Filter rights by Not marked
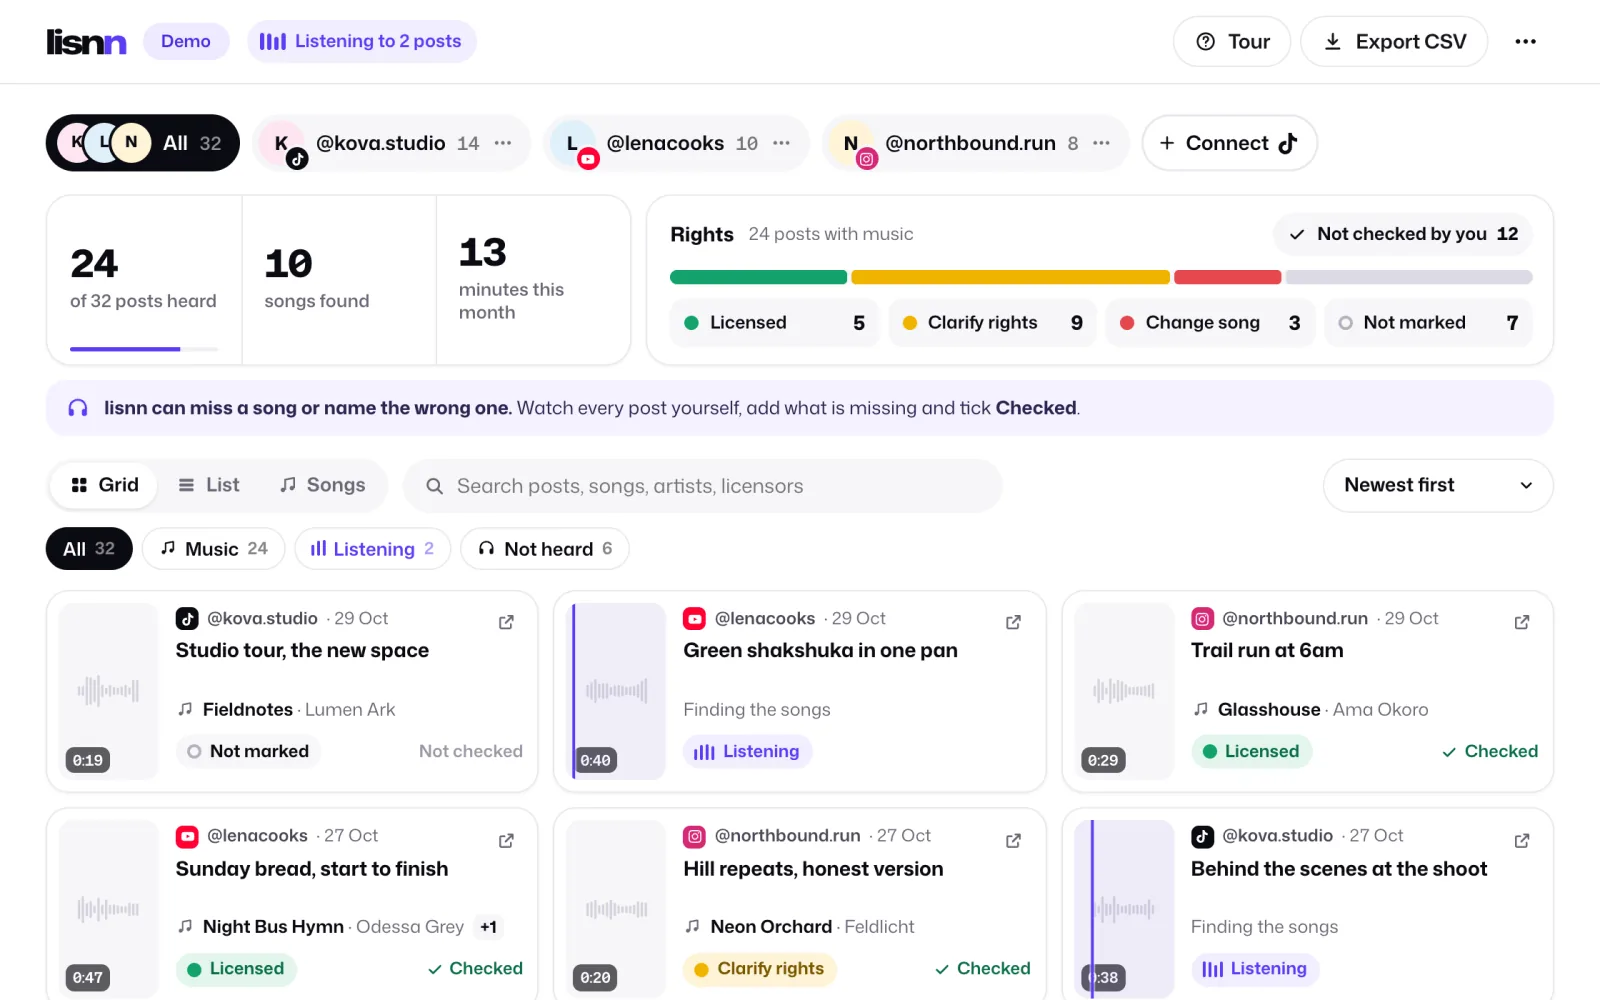Image resolution: width=1600 pixels, height=1000 pixels. pos(1428,323)
